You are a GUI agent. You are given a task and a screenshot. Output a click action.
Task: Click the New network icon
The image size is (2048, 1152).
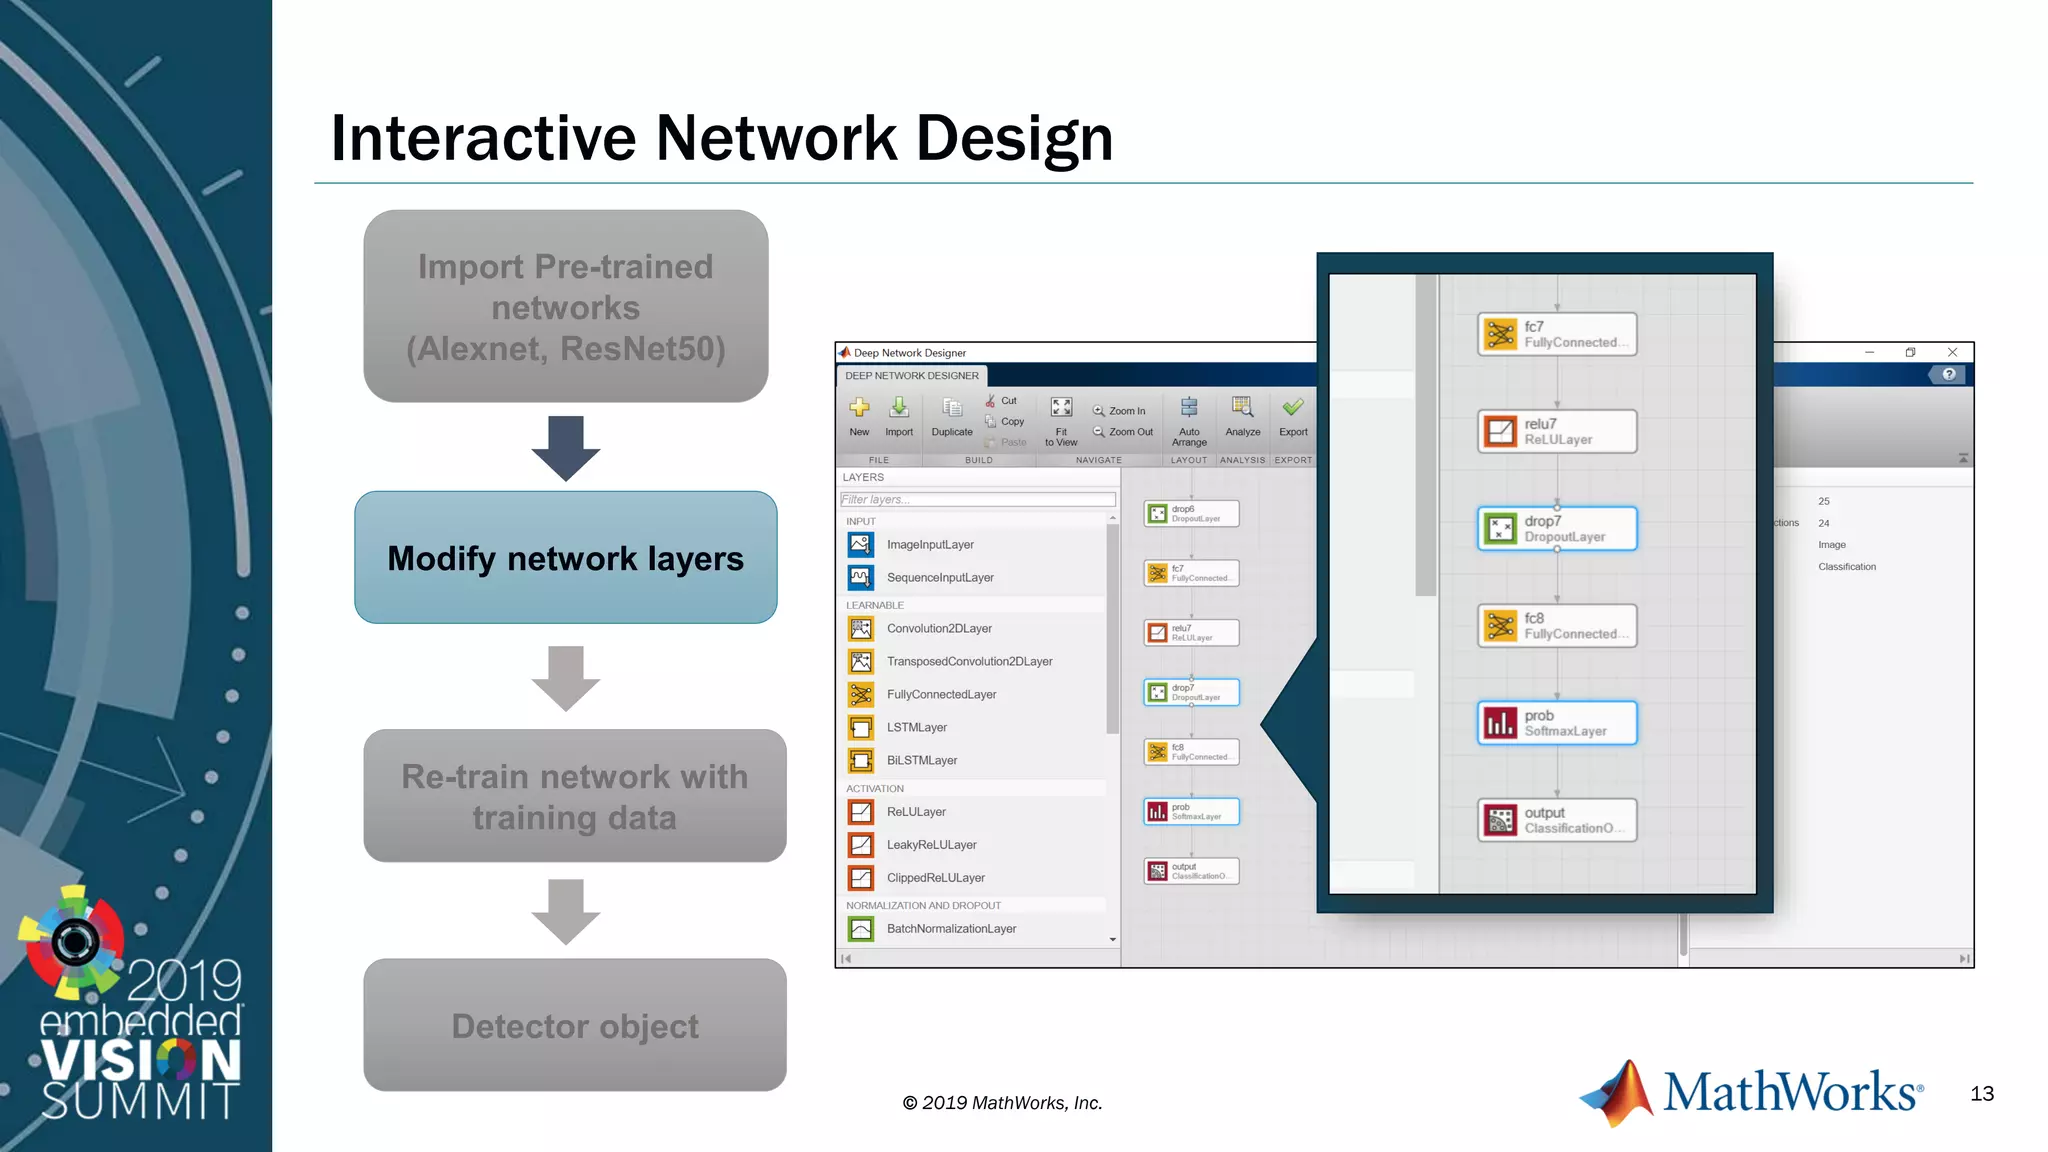point(859,408)
